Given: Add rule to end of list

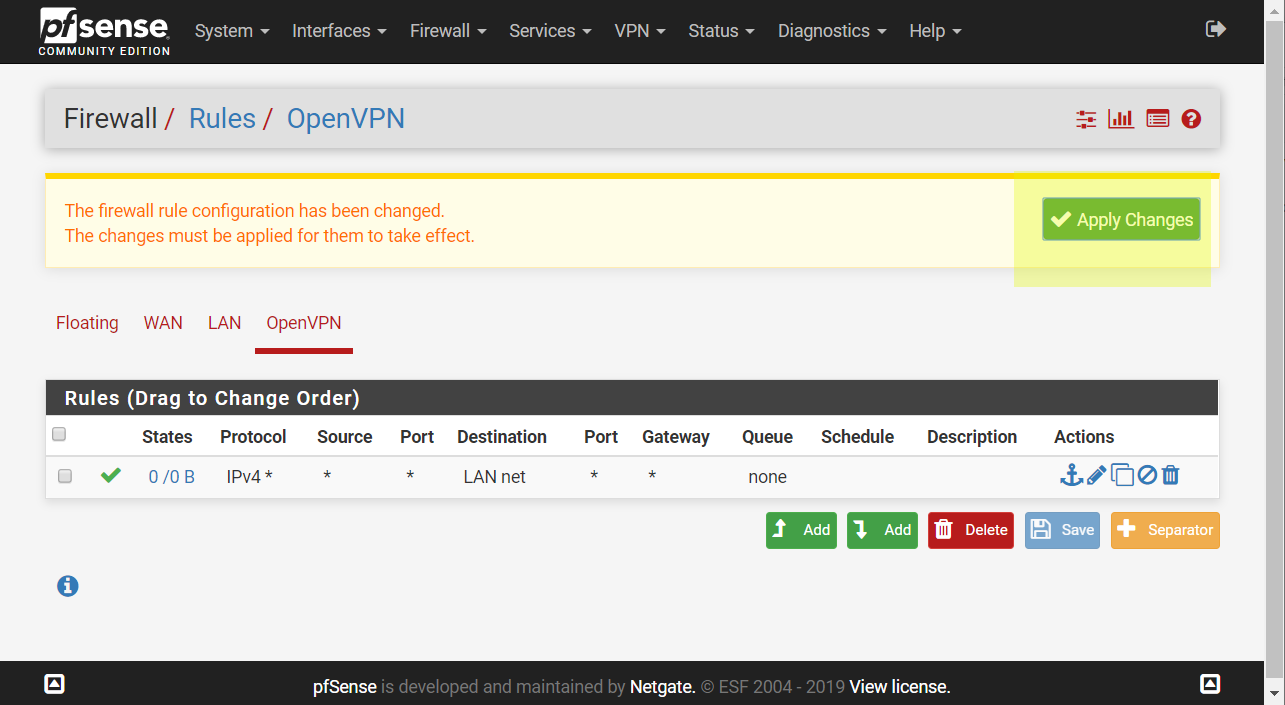Looking at the screenshot, I should click(x=882, y=530).
